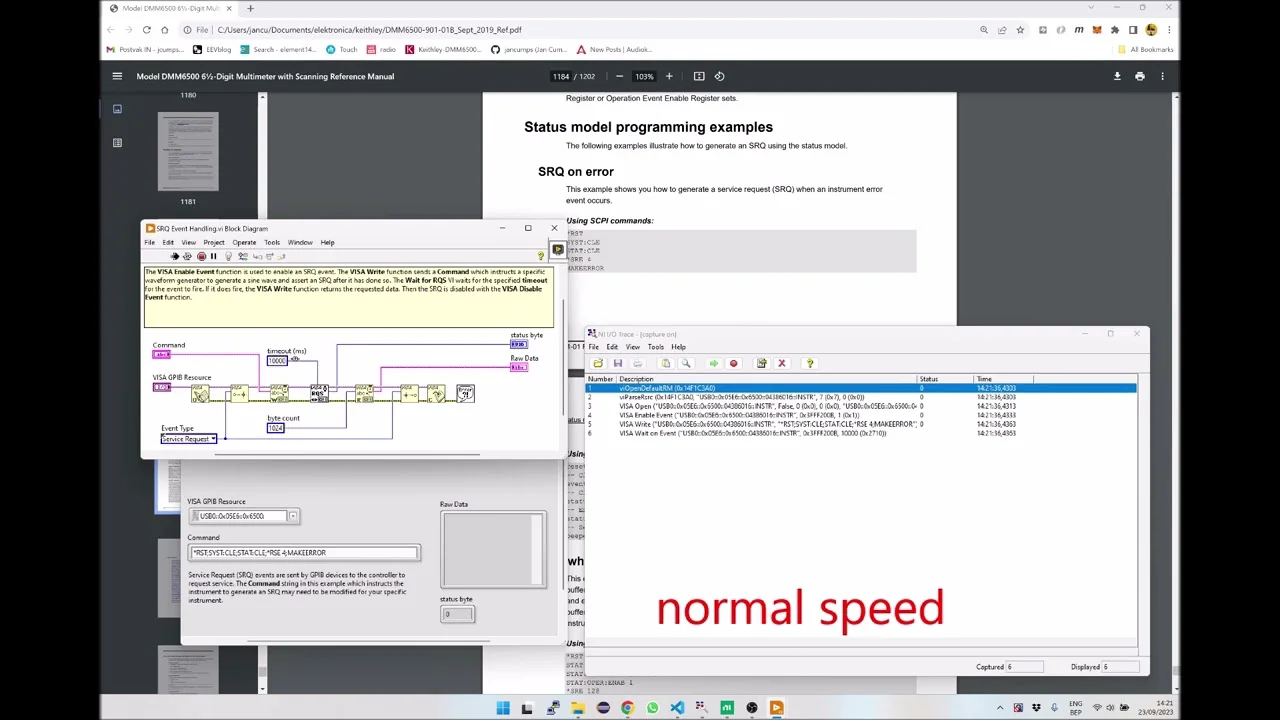The image size is (1280, 720).
Task: Stop capture with red circle in NI I/O Trace
Action: coord(733,363)
